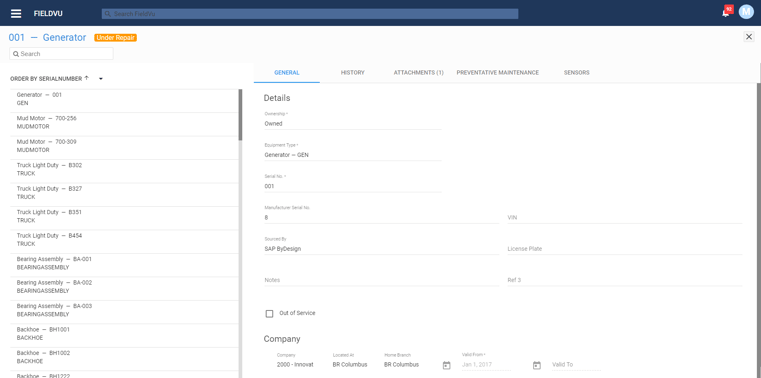Open the Order By dropdown arrow
Image resolution: width=761 pixels, height=378 pixels.
coord(101,79)
